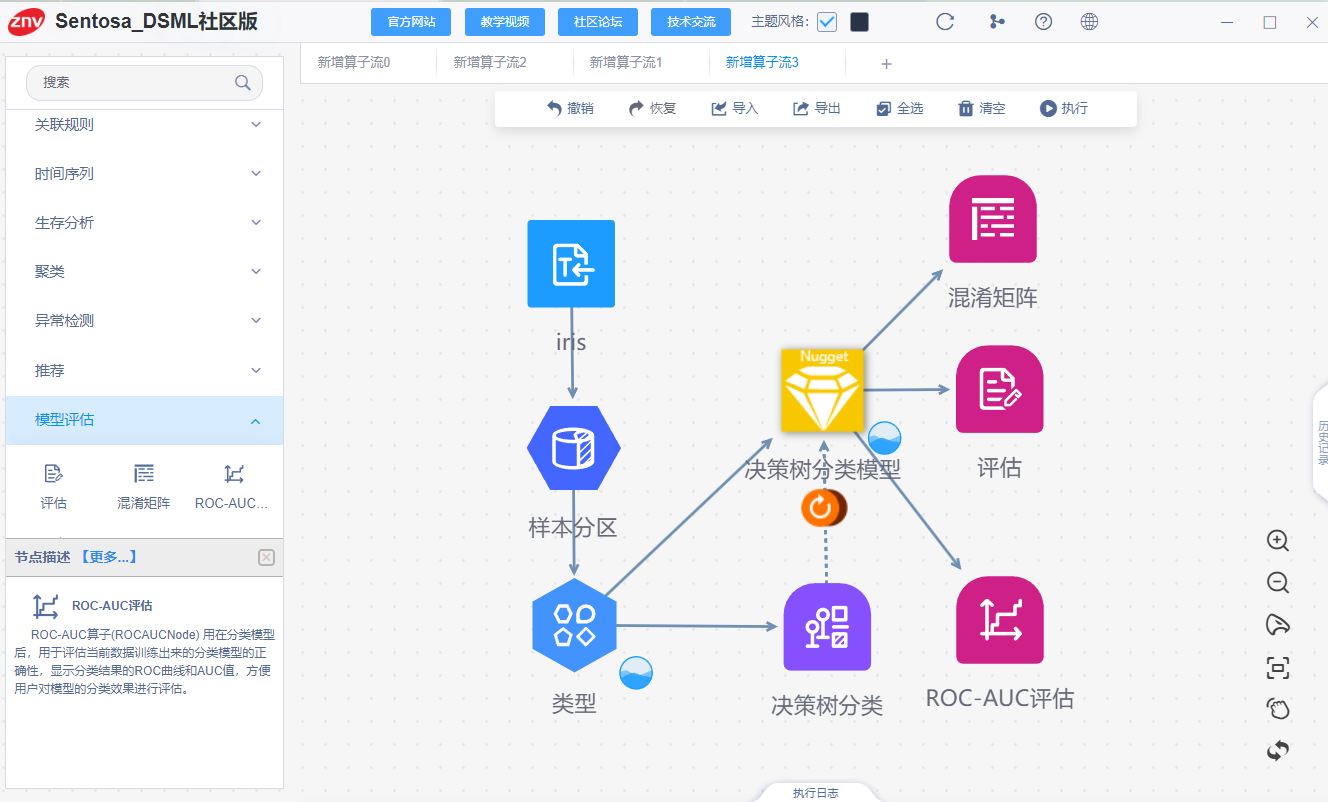This screenshot has width=1328, height=802.
Task: Open the language globe icon
Action: (1090, 22)
